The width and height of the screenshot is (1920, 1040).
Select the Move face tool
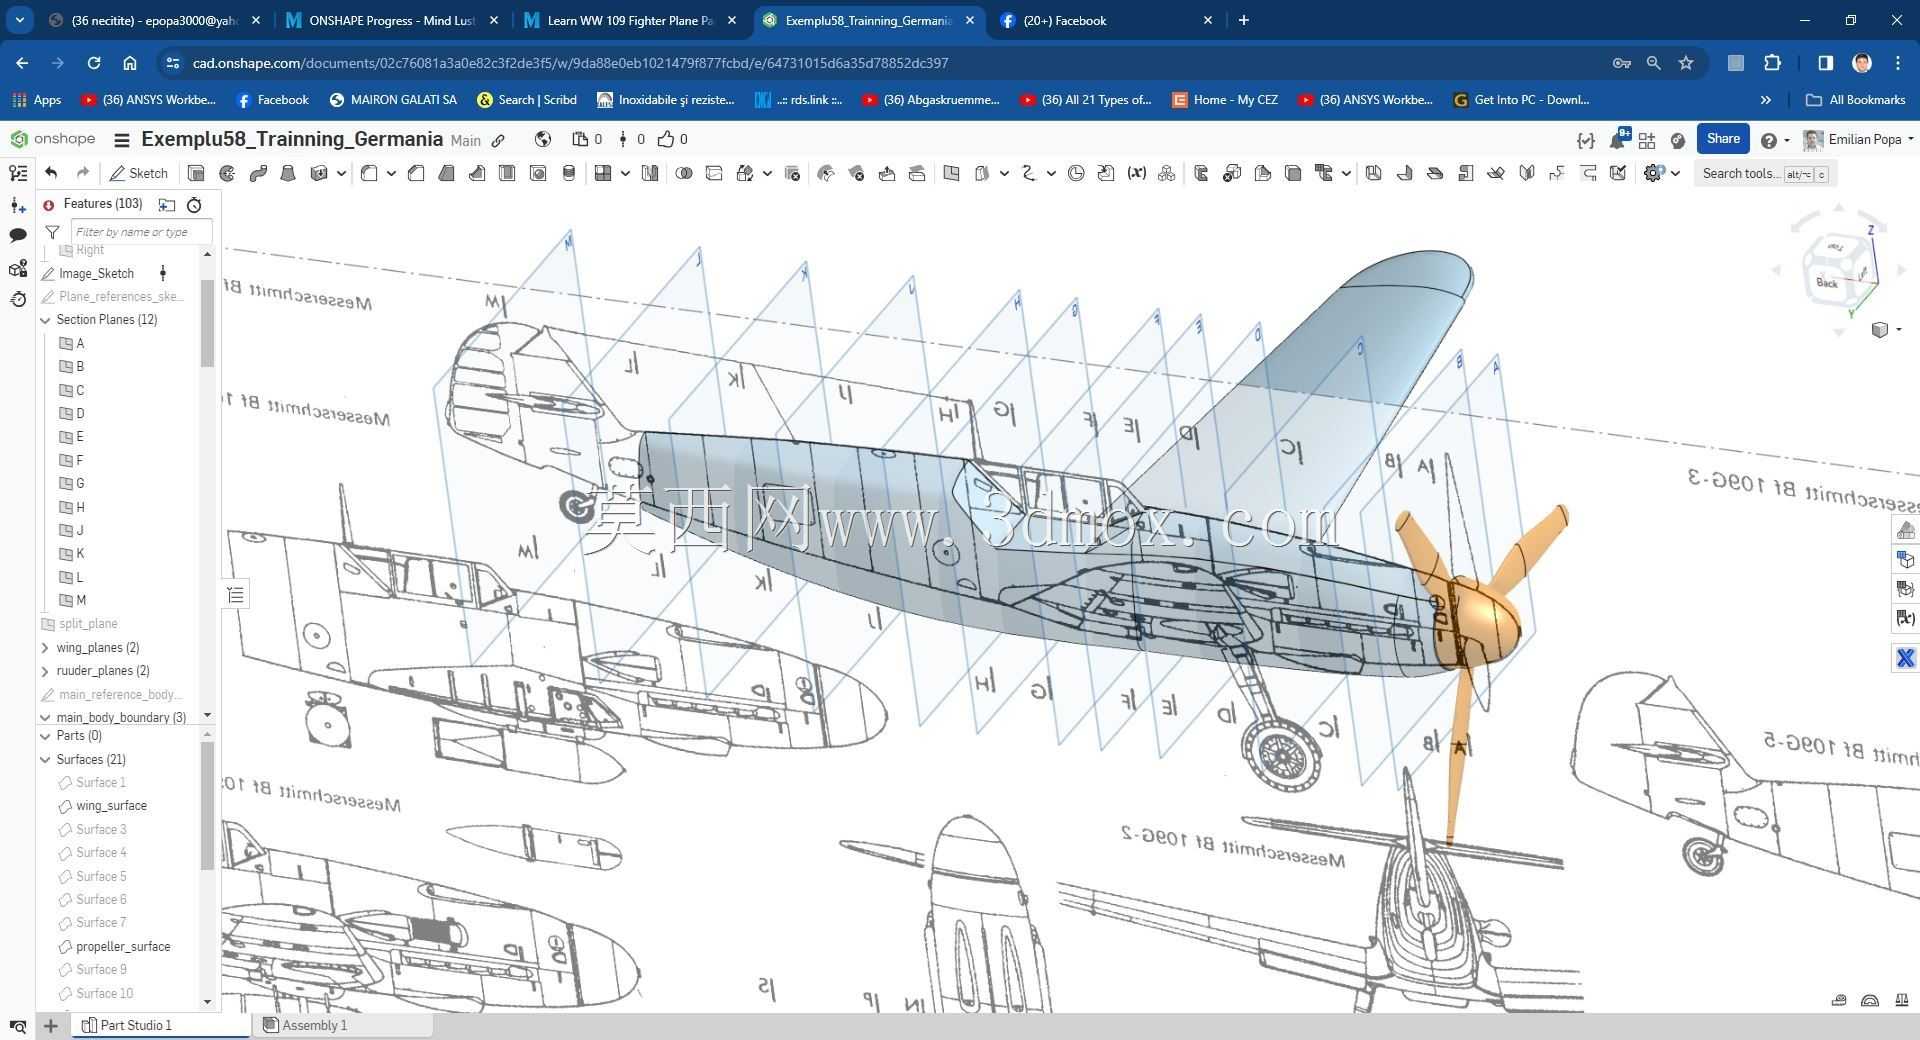pyautogui.click(x=887, y=173)
